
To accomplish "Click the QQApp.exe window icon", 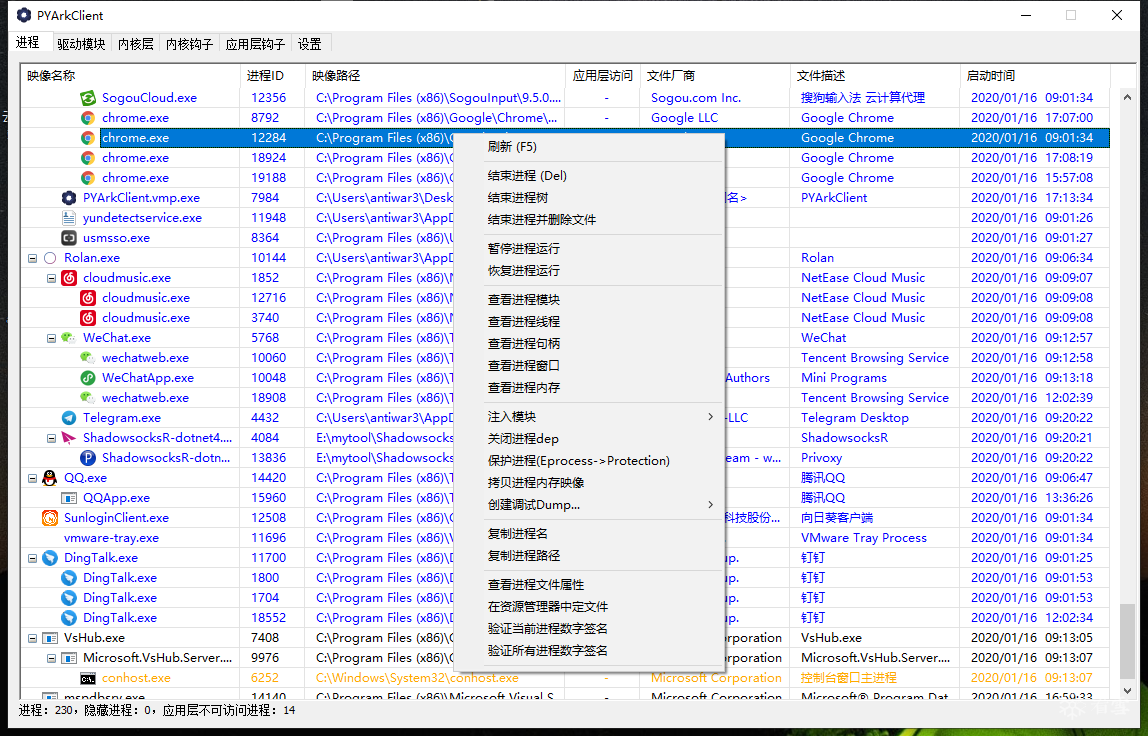I will (69, 498).
